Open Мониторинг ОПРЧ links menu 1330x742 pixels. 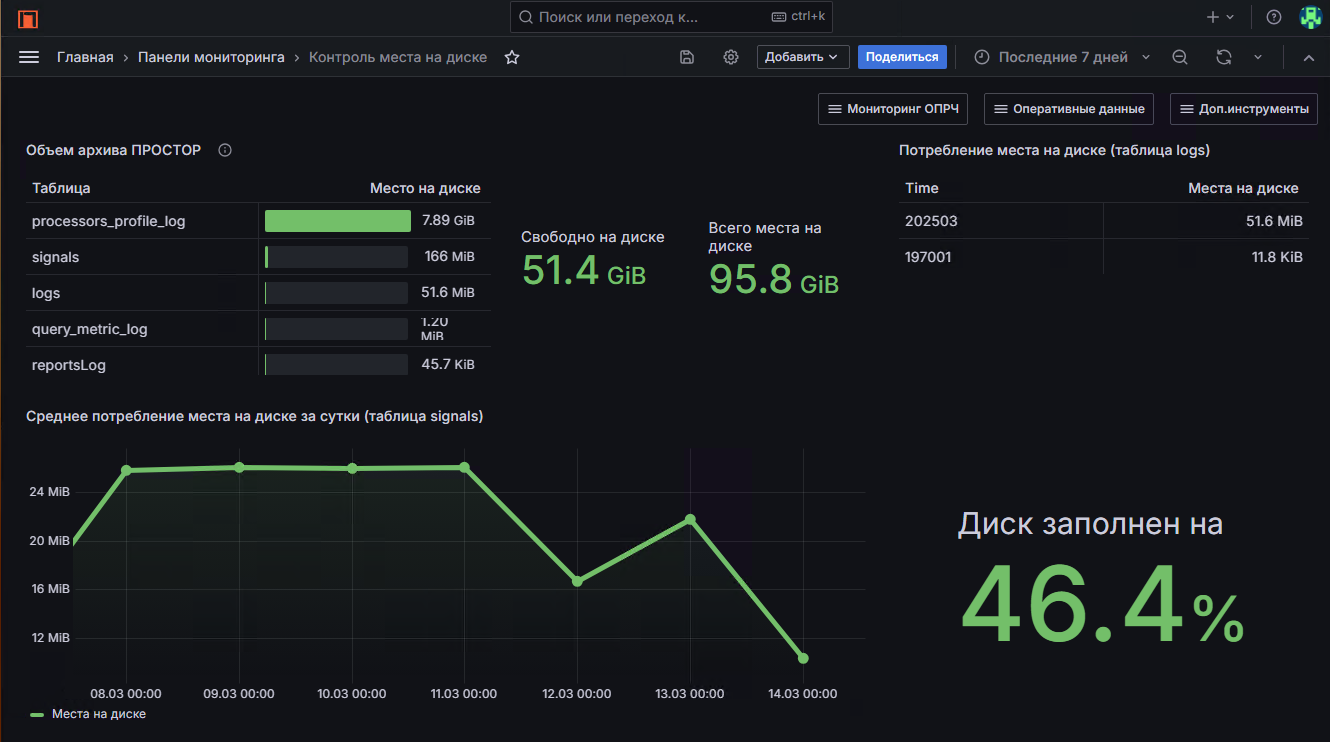click(x=893, y=109)
